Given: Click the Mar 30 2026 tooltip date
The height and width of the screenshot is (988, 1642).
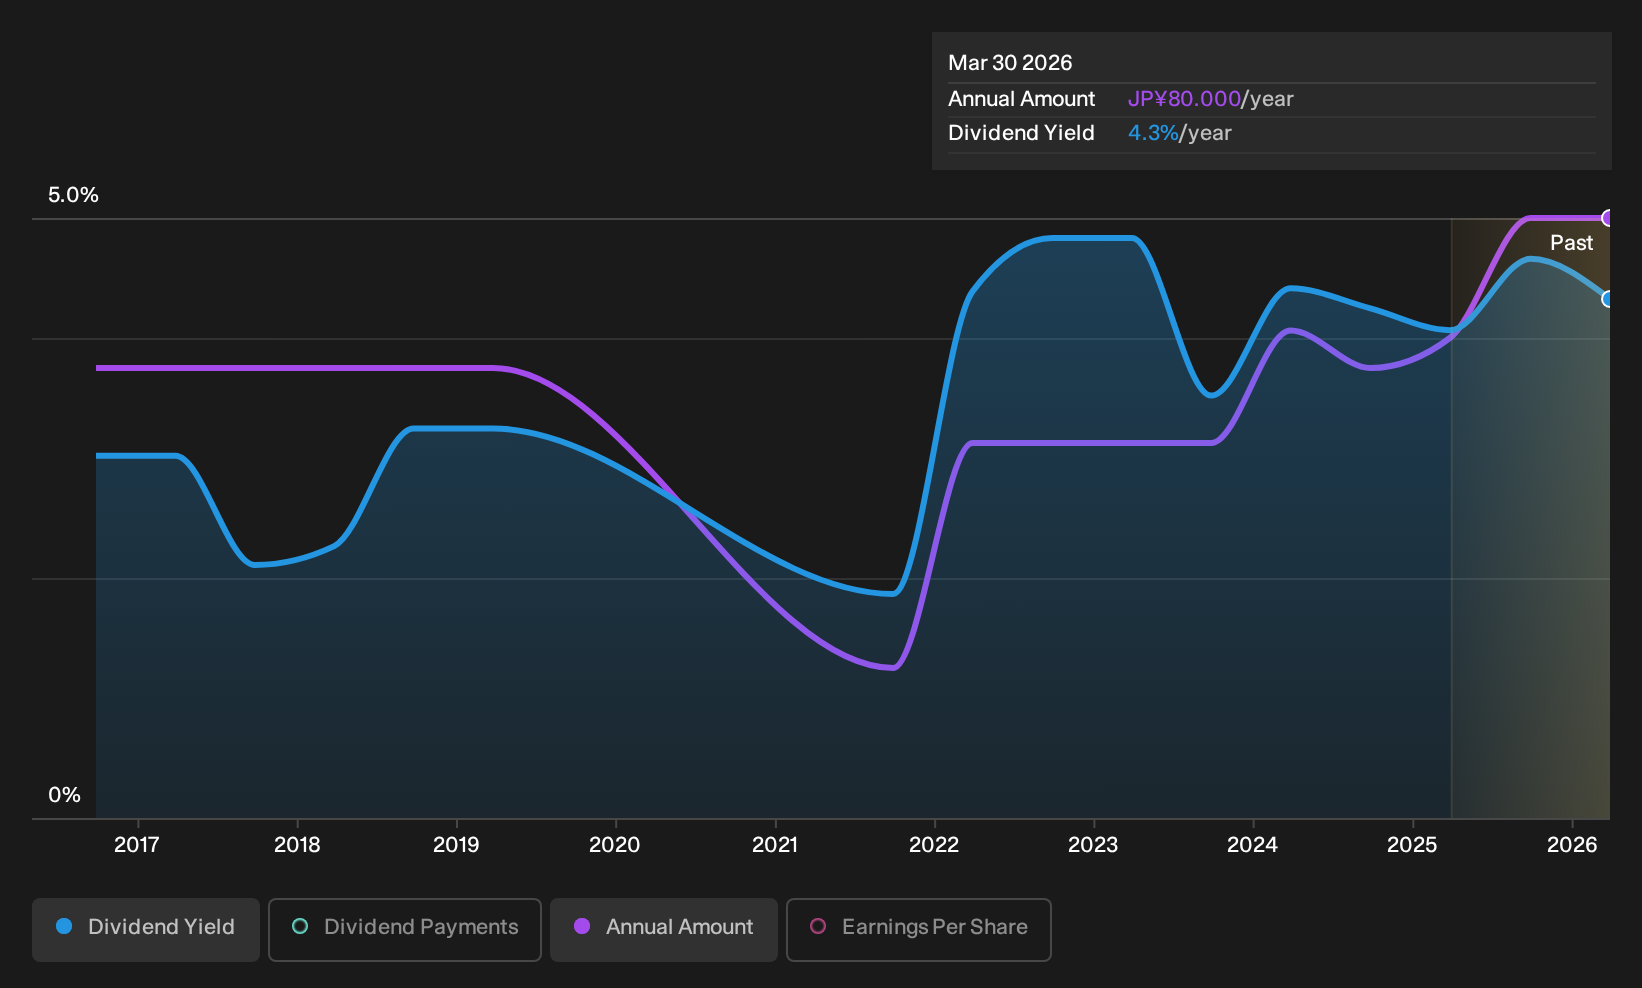Looking at the screenshot, I should [1010, 63].
